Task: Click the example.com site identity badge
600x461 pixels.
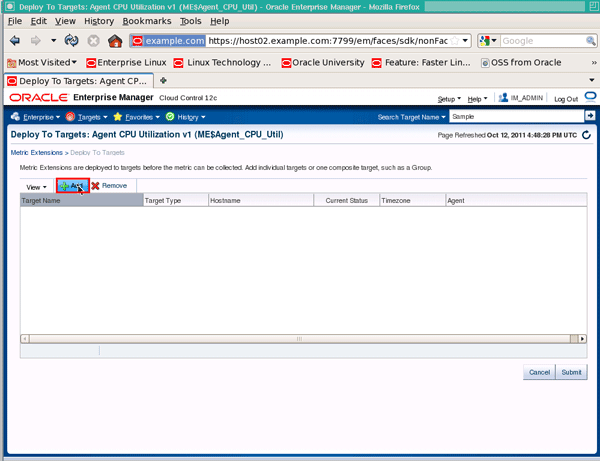Action: coord(169,41)
